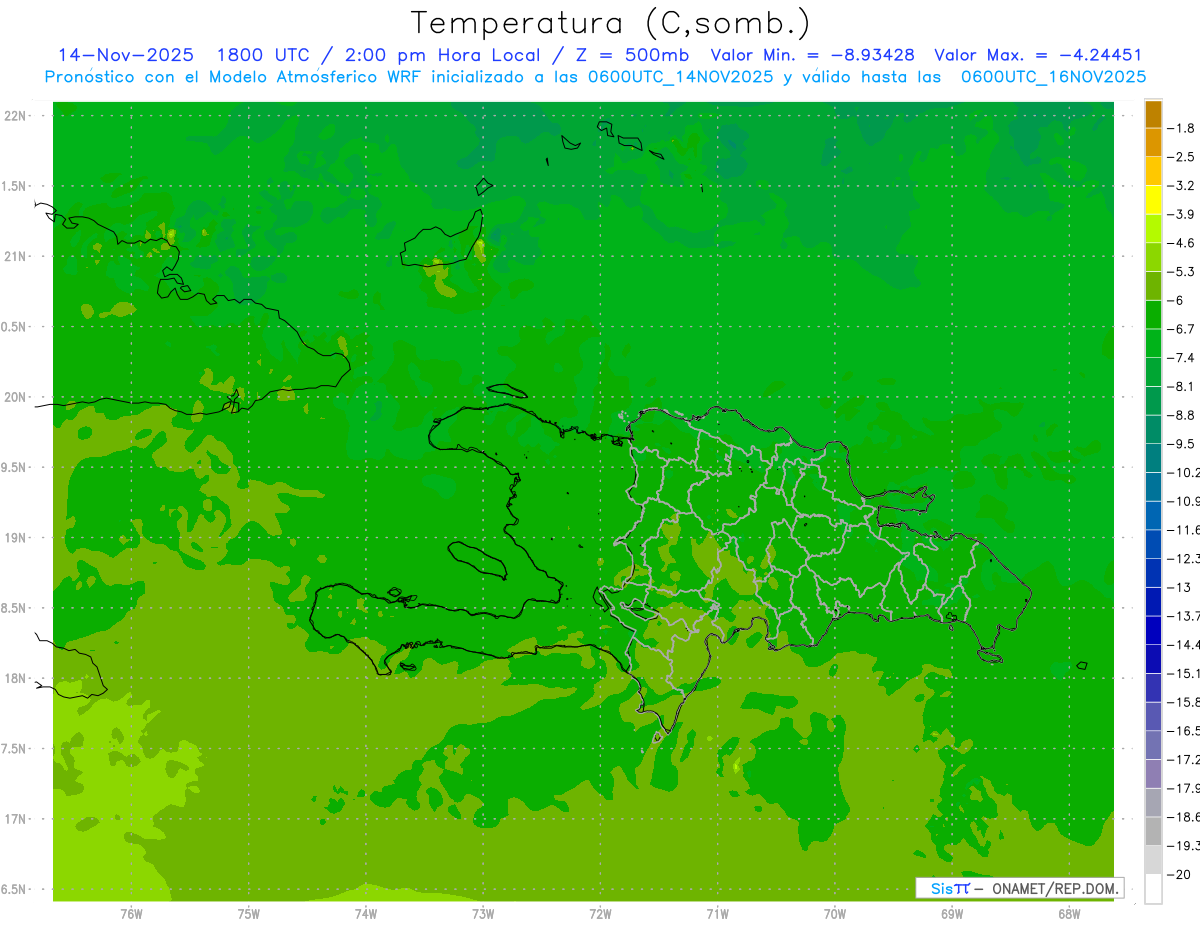Click the '22N' latitude axis label
The image size is (1200, 927).
pos(15,116)
